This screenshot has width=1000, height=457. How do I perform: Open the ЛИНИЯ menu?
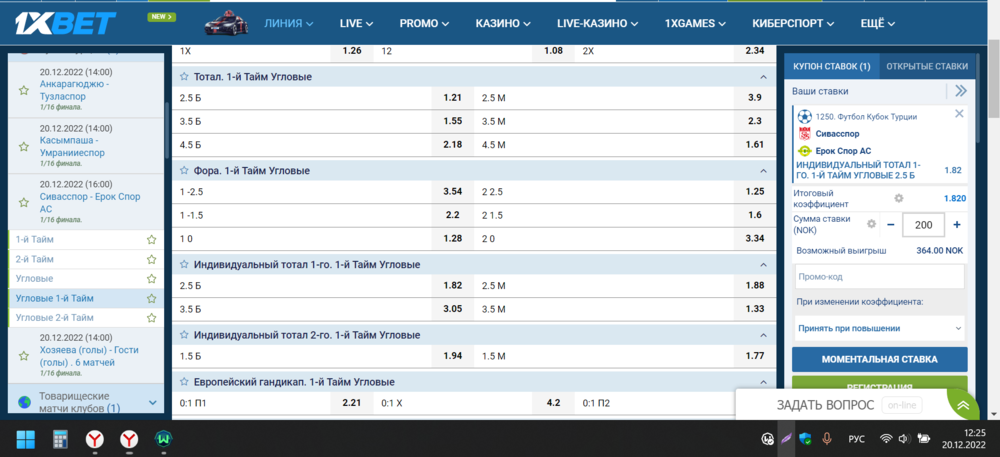click(x=289, y=24)
